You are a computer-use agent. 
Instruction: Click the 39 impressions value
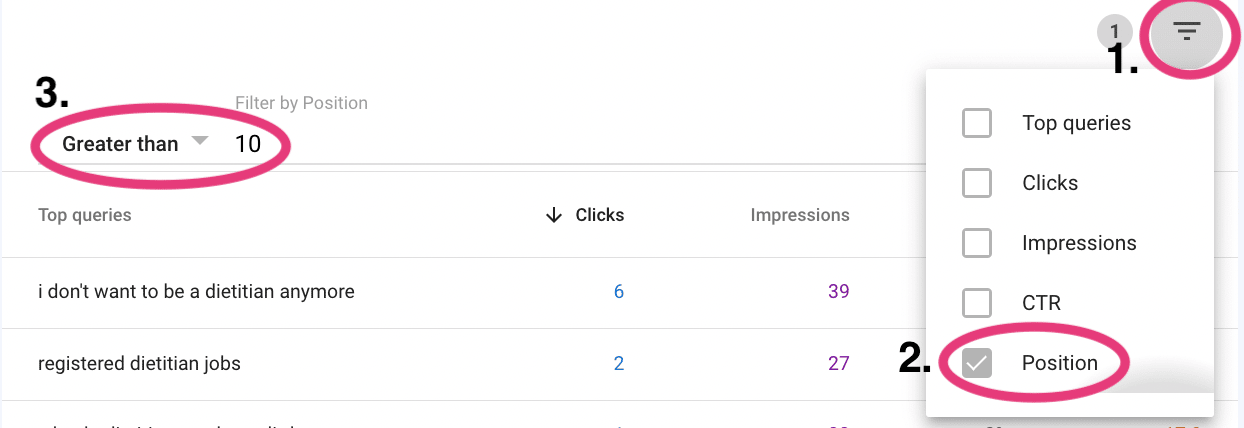[x=839, y=292]
